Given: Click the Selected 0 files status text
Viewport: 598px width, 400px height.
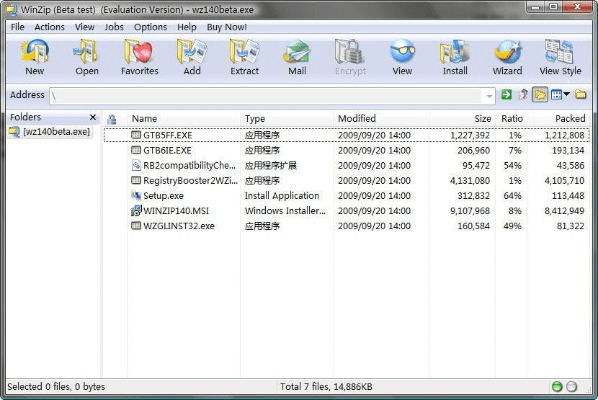Looking at the screenshot, I should [56, 387].
